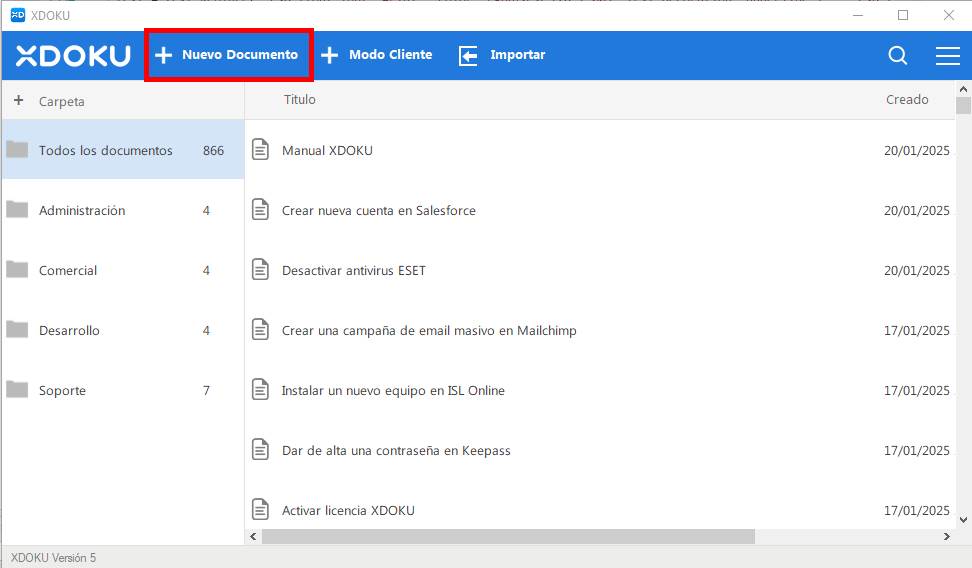Image resolution: width=972 pixels, height=568 pixels.
Task: Open the Comercial folder
Action: tap(123, 270)
